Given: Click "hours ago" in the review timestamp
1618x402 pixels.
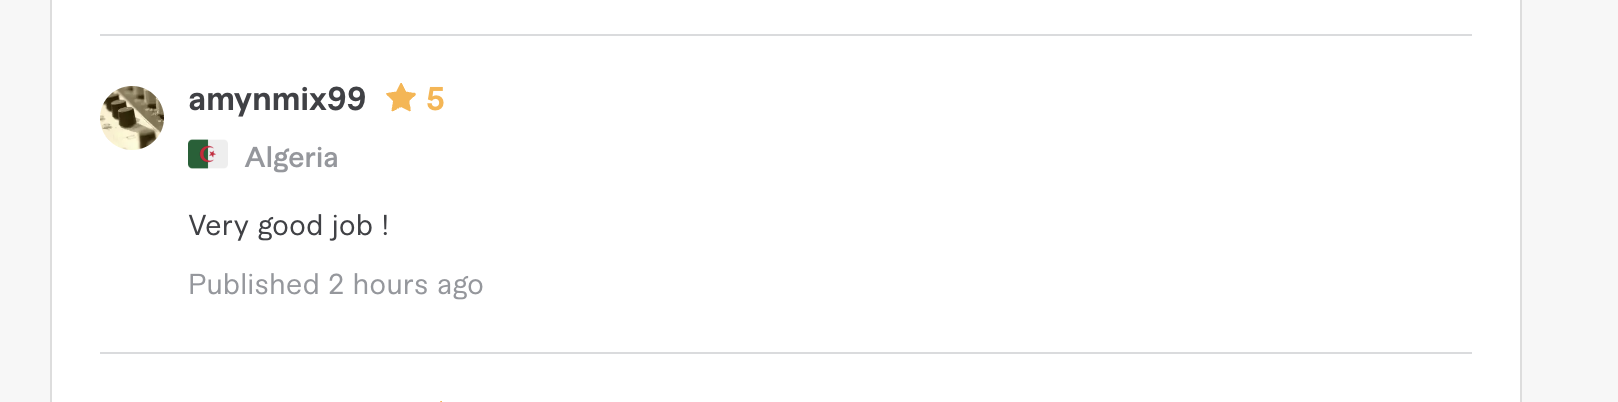Looking at the screenshot, I should [x=418, y=285].
